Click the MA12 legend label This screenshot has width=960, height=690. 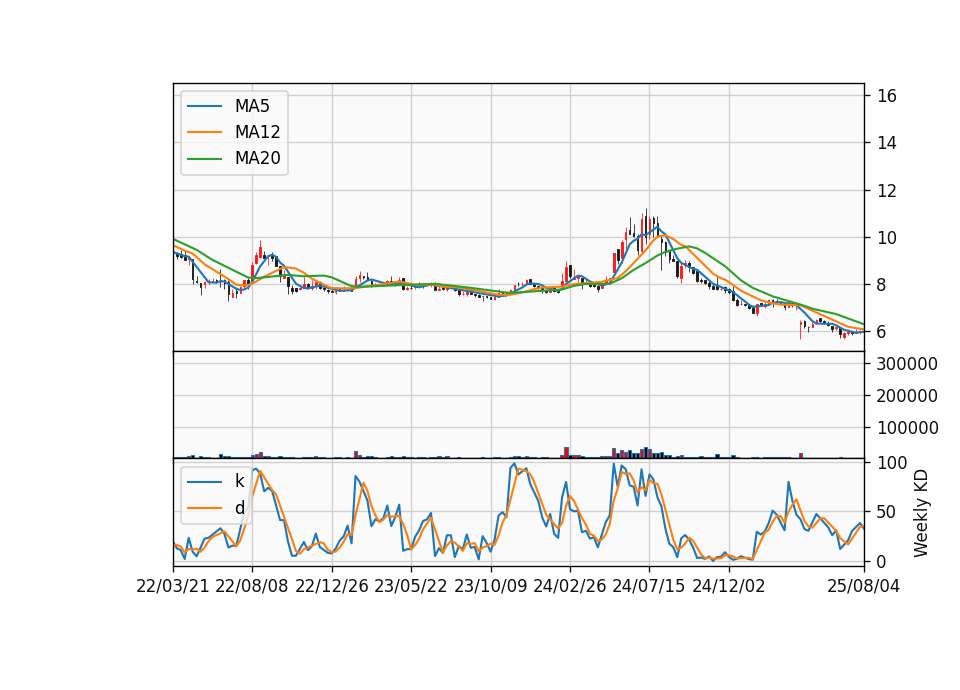point(257,132)
